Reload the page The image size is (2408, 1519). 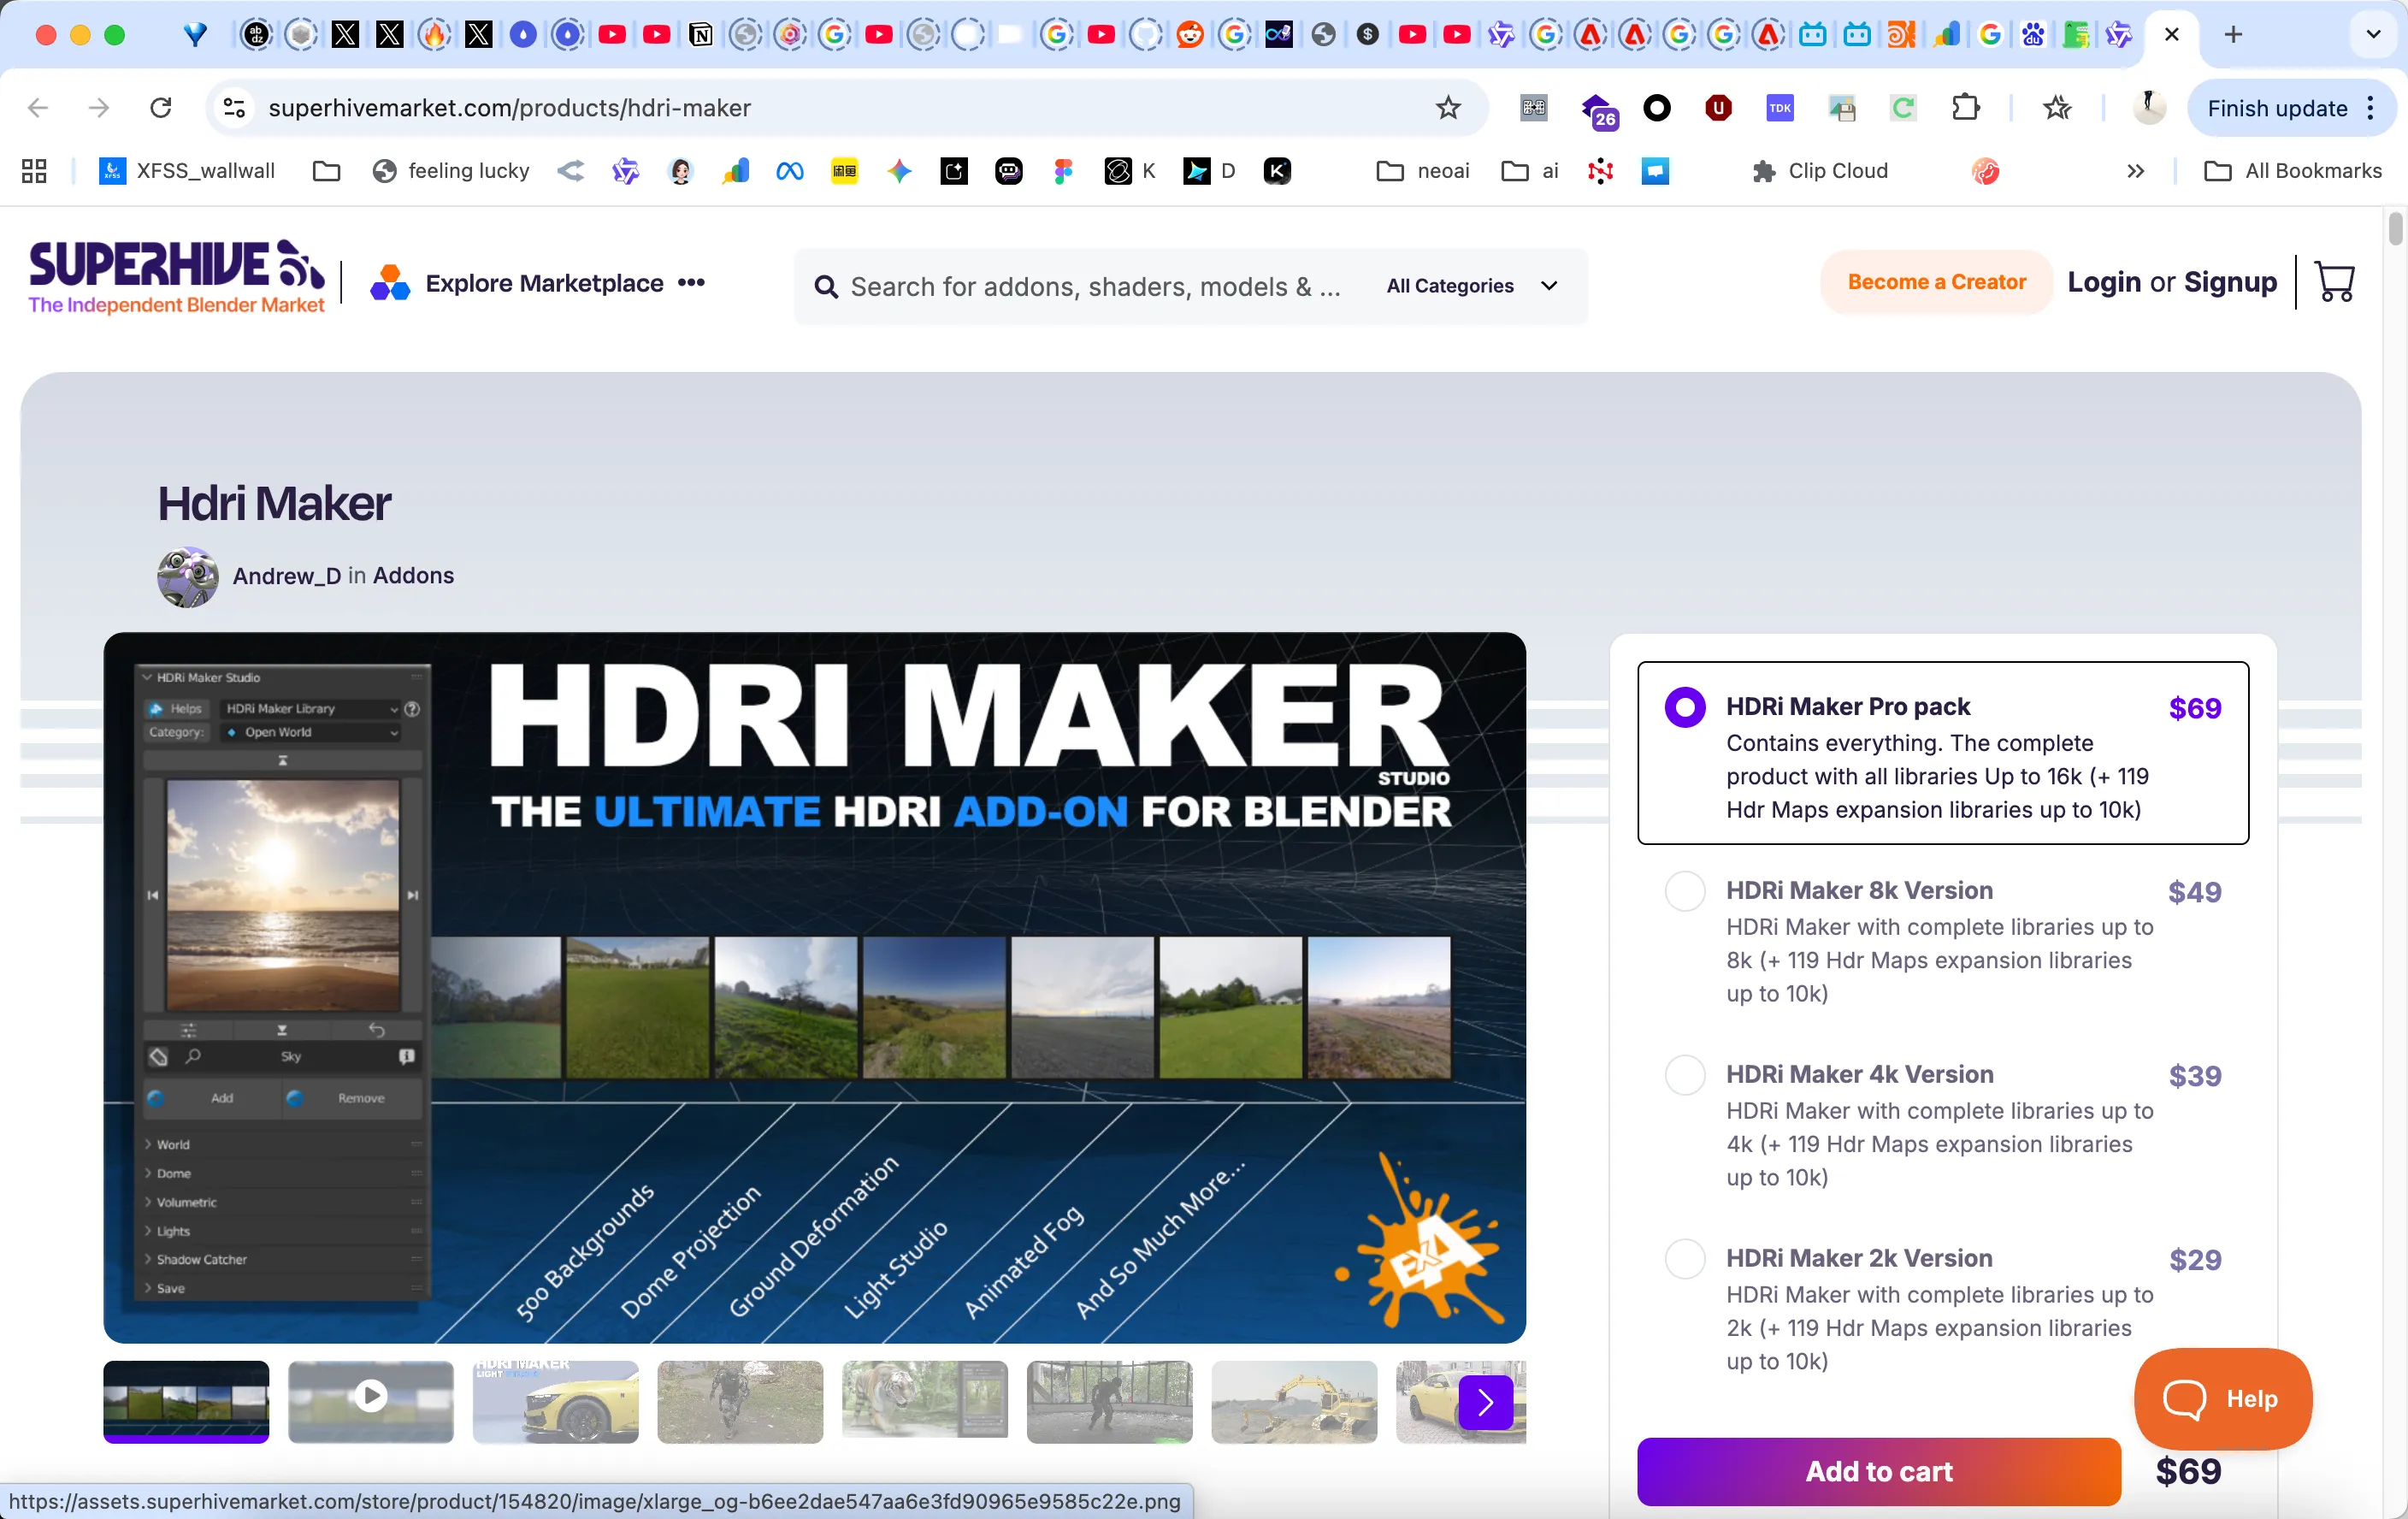tap(161, 107)
